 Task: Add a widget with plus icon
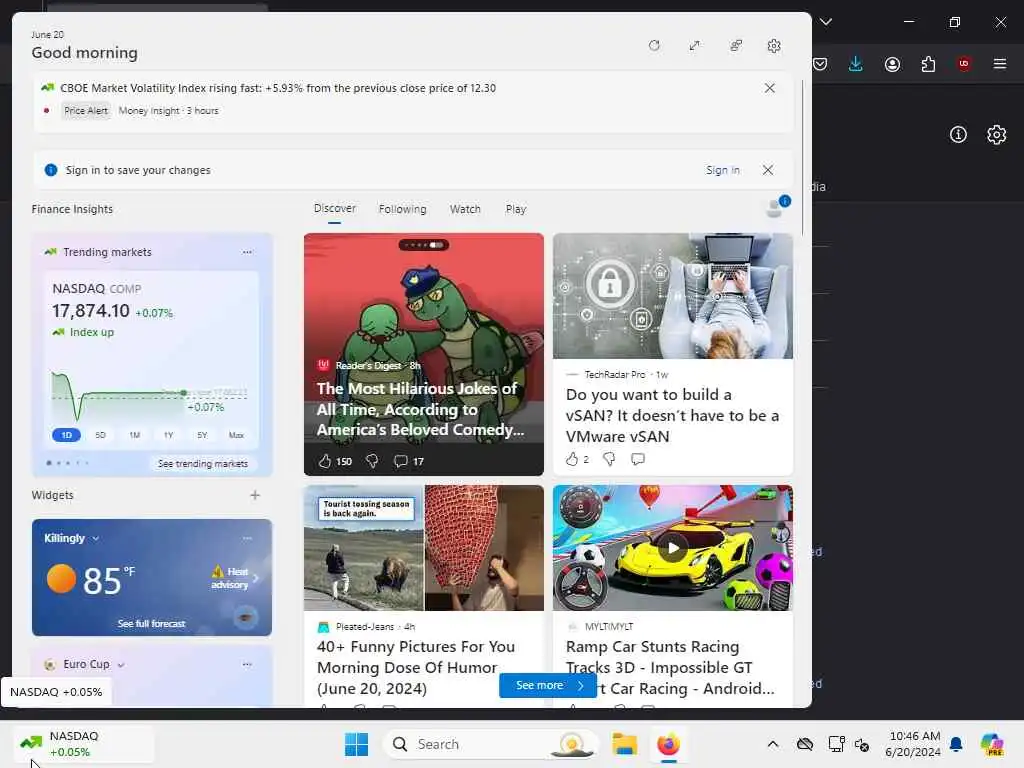[x=255, y=495]
